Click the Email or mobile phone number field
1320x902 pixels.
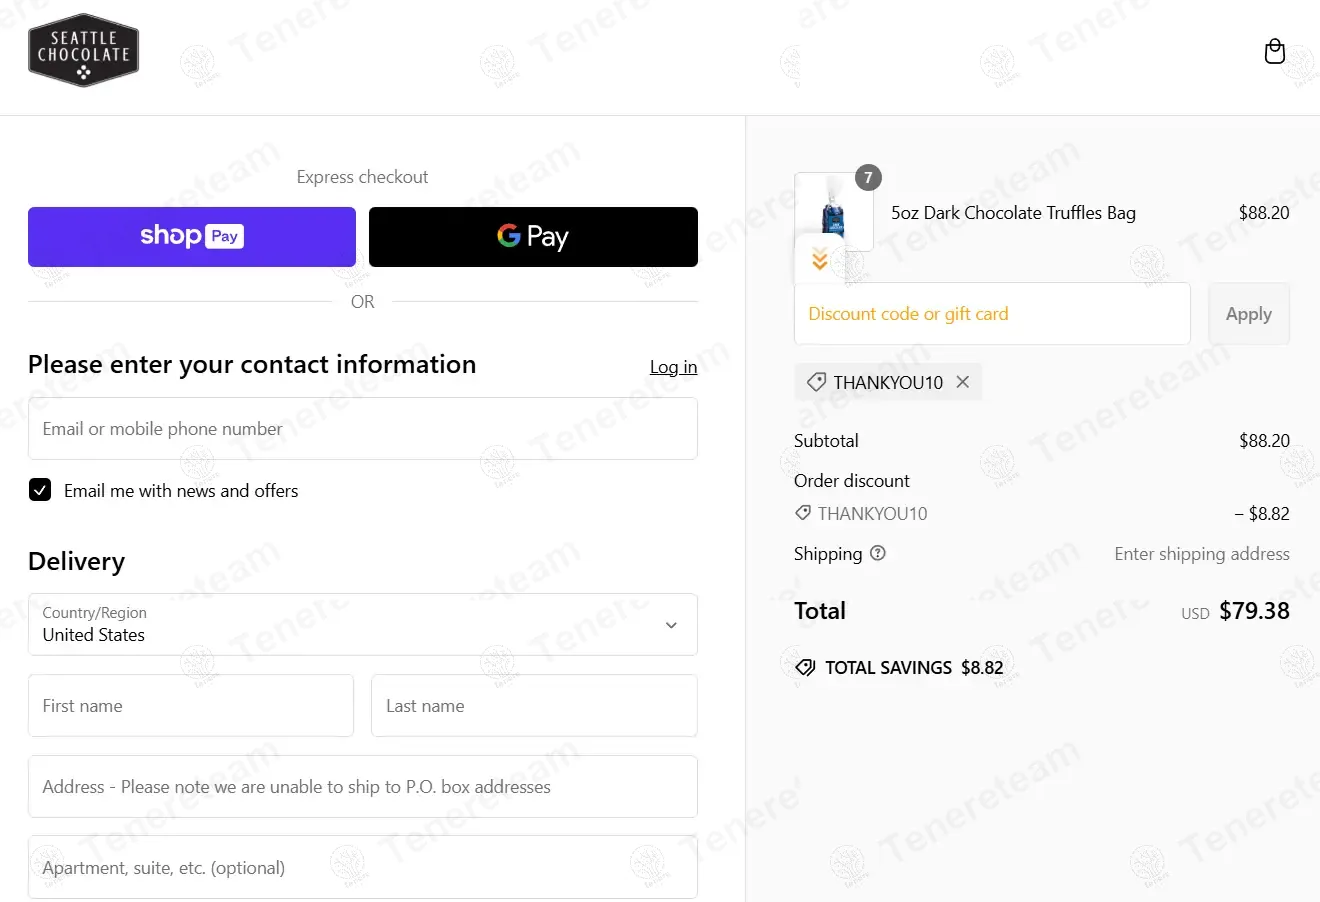(363, 429)
